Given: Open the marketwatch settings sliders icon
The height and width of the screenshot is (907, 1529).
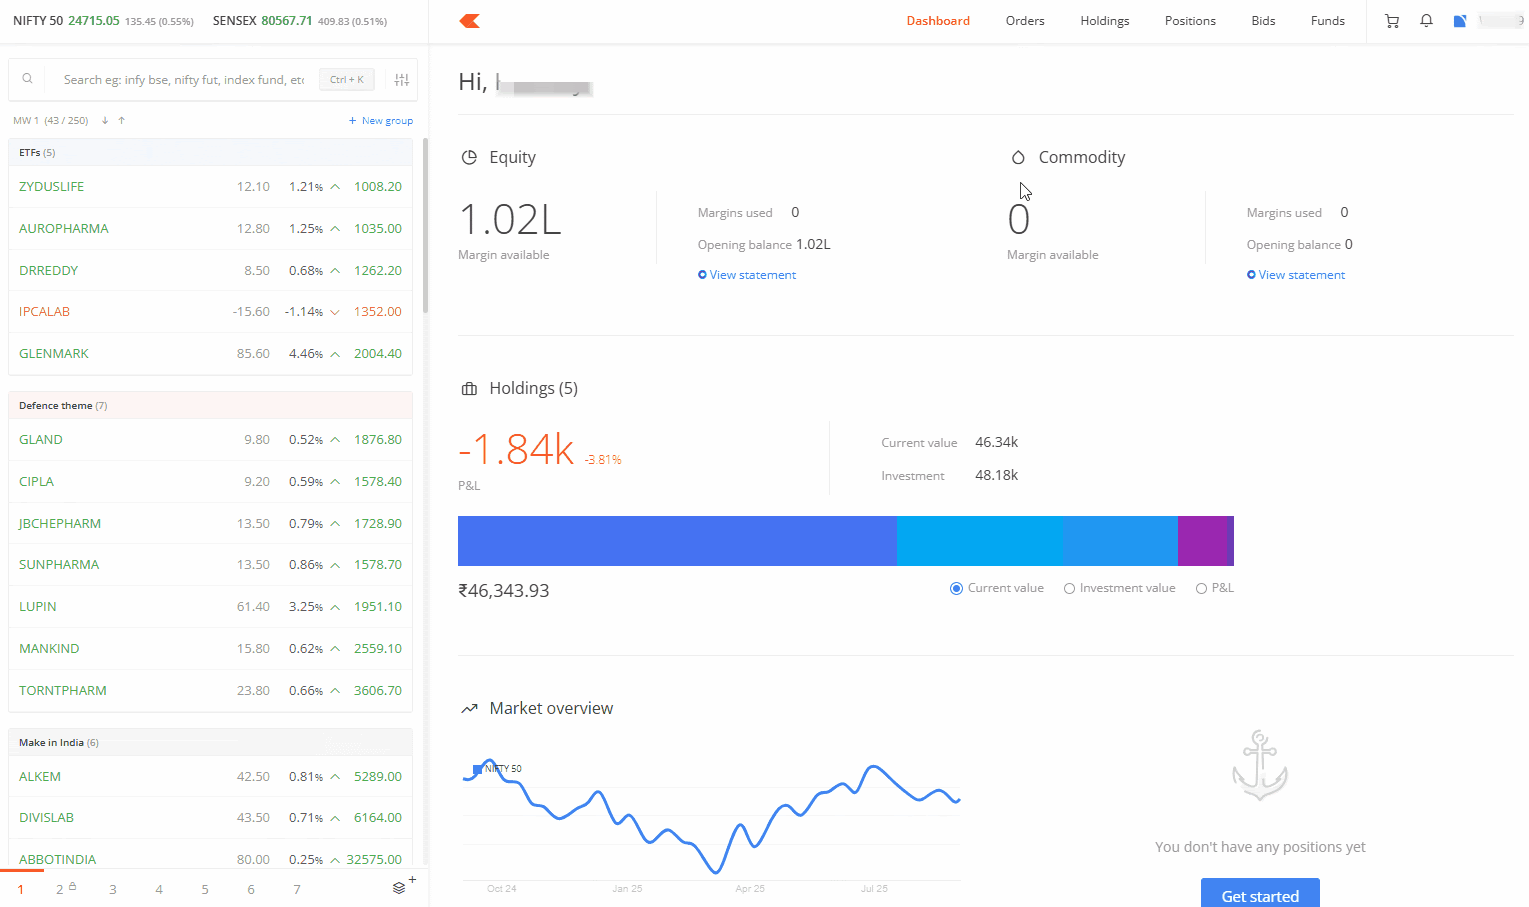Looking at the screenshot, I should 402,80.
